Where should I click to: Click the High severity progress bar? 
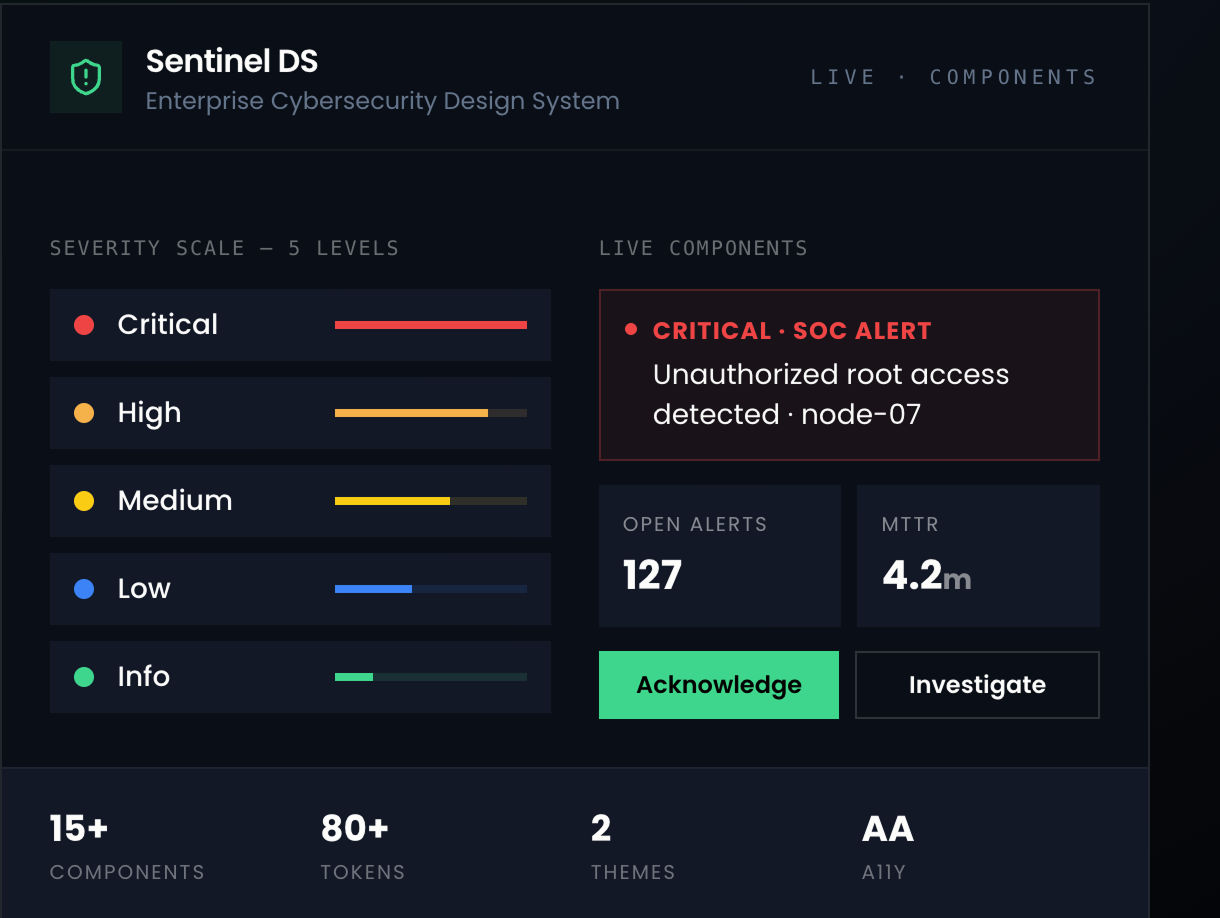[x=431, y=413]
